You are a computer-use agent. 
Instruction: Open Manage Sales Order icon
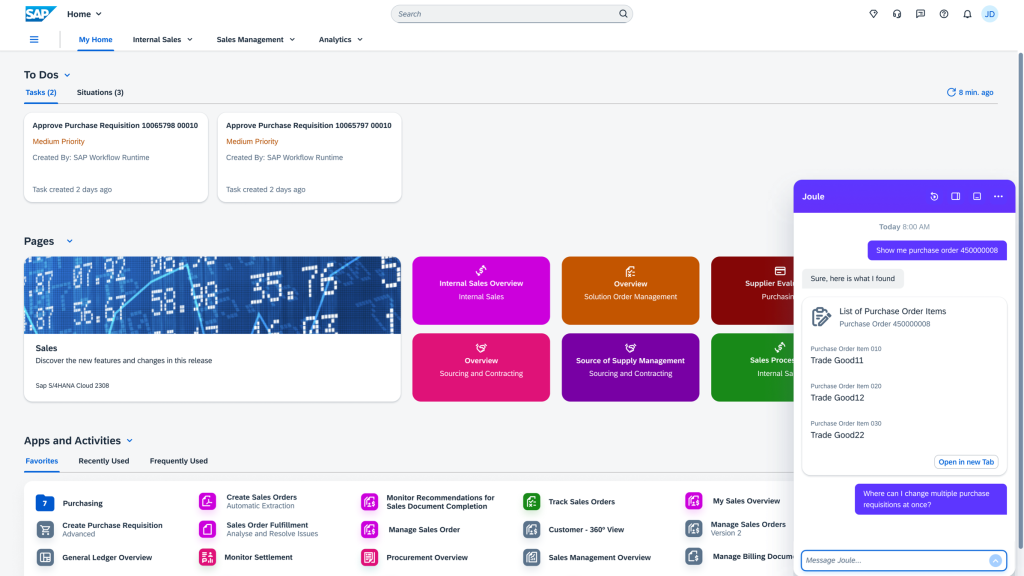pos(370,530)
